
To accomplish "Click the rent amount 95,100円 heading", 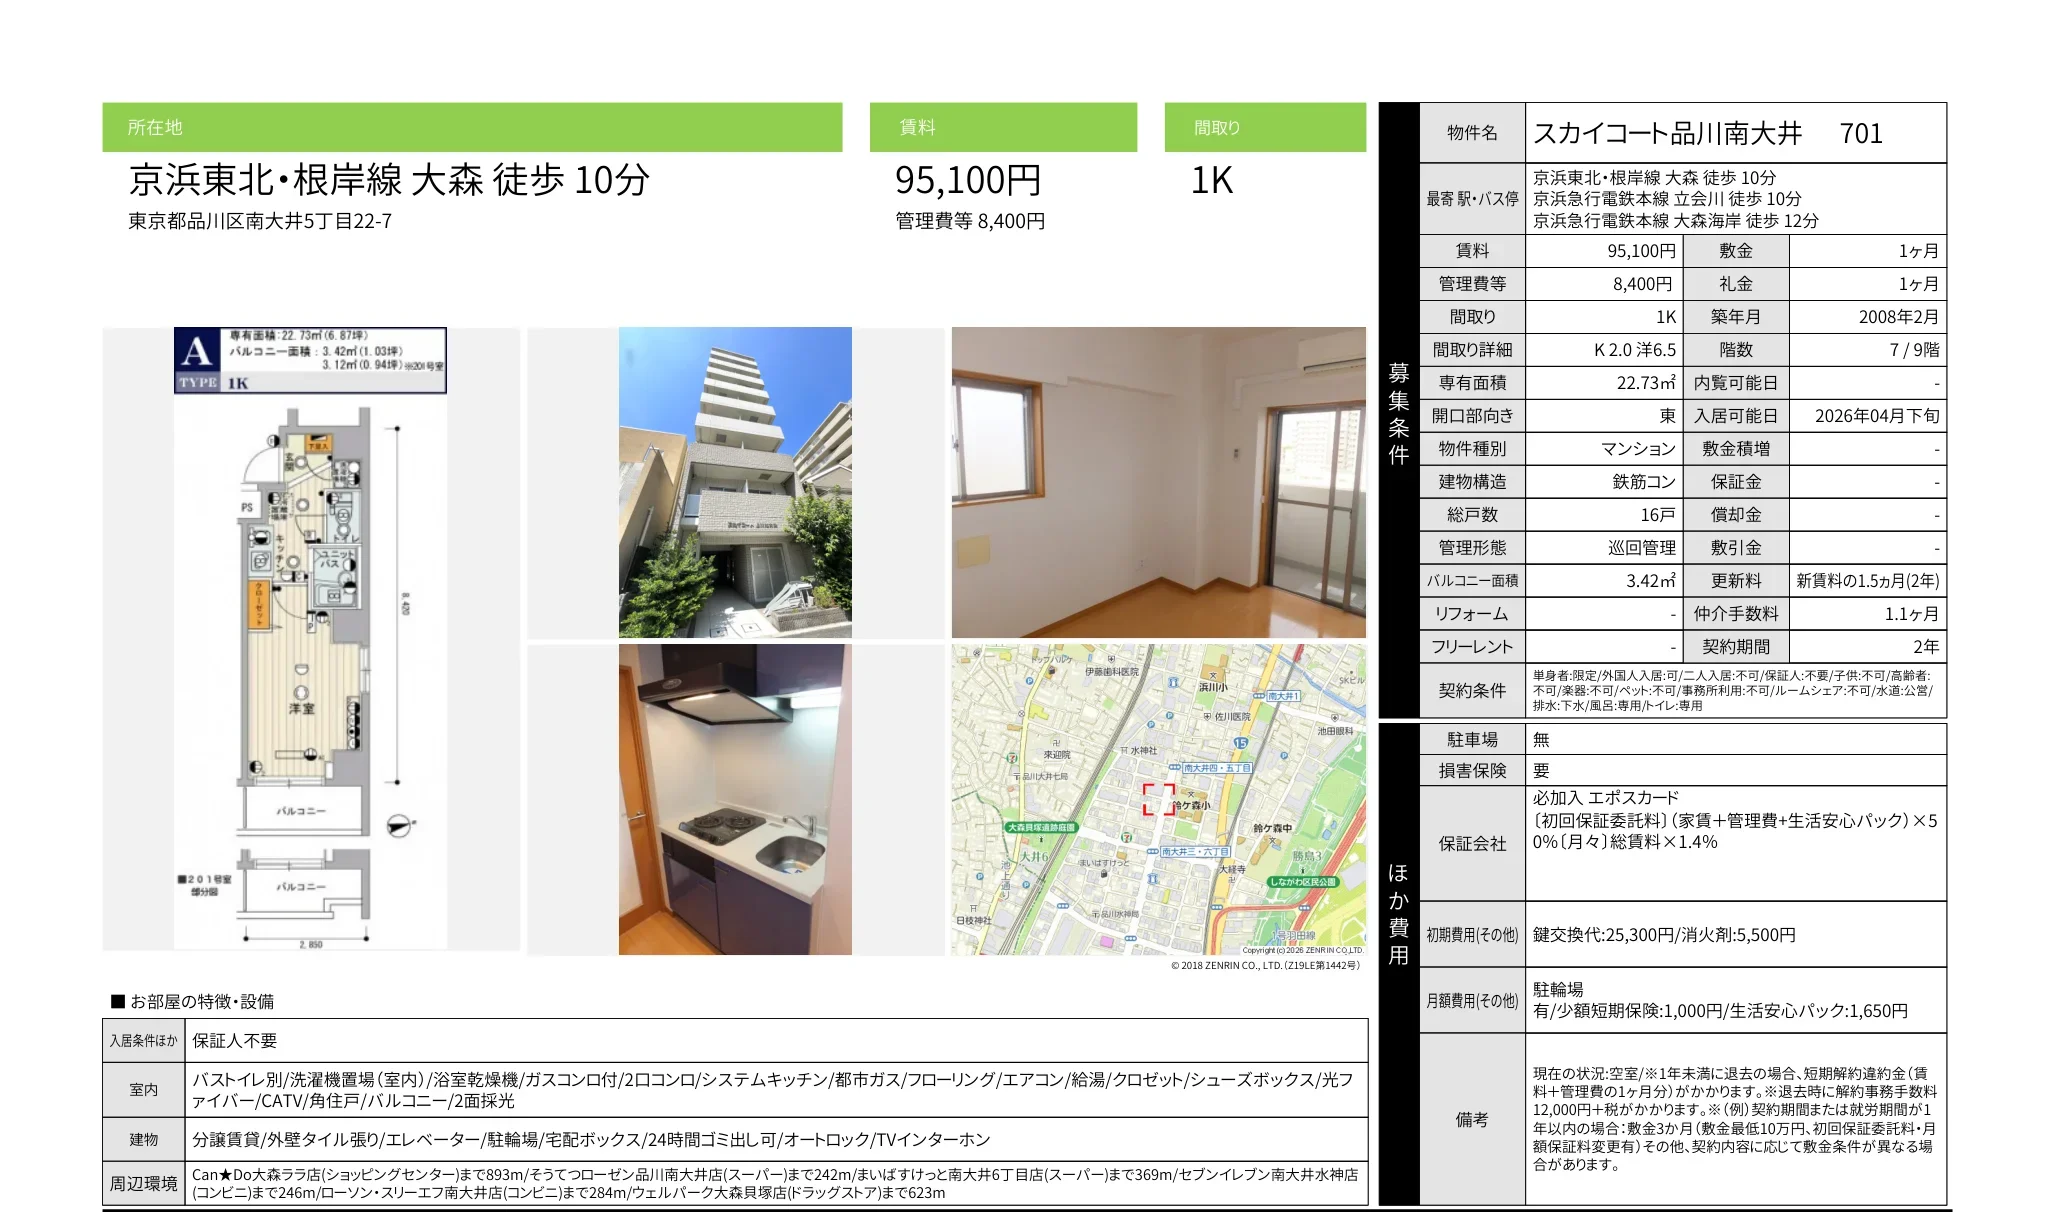I will (x=967, y=180).
